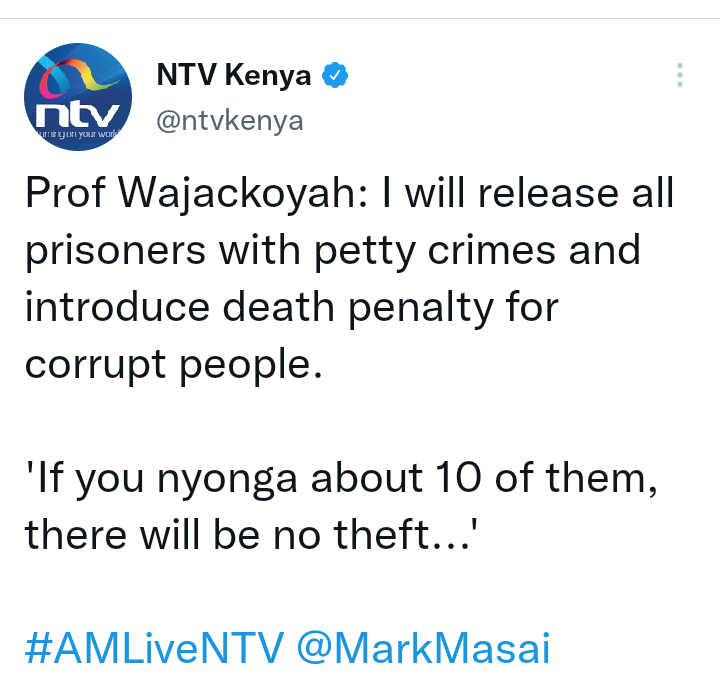Click the 'introduce' word in the tweet body
The height and width of the screenshot is (683, 720).
118,307
